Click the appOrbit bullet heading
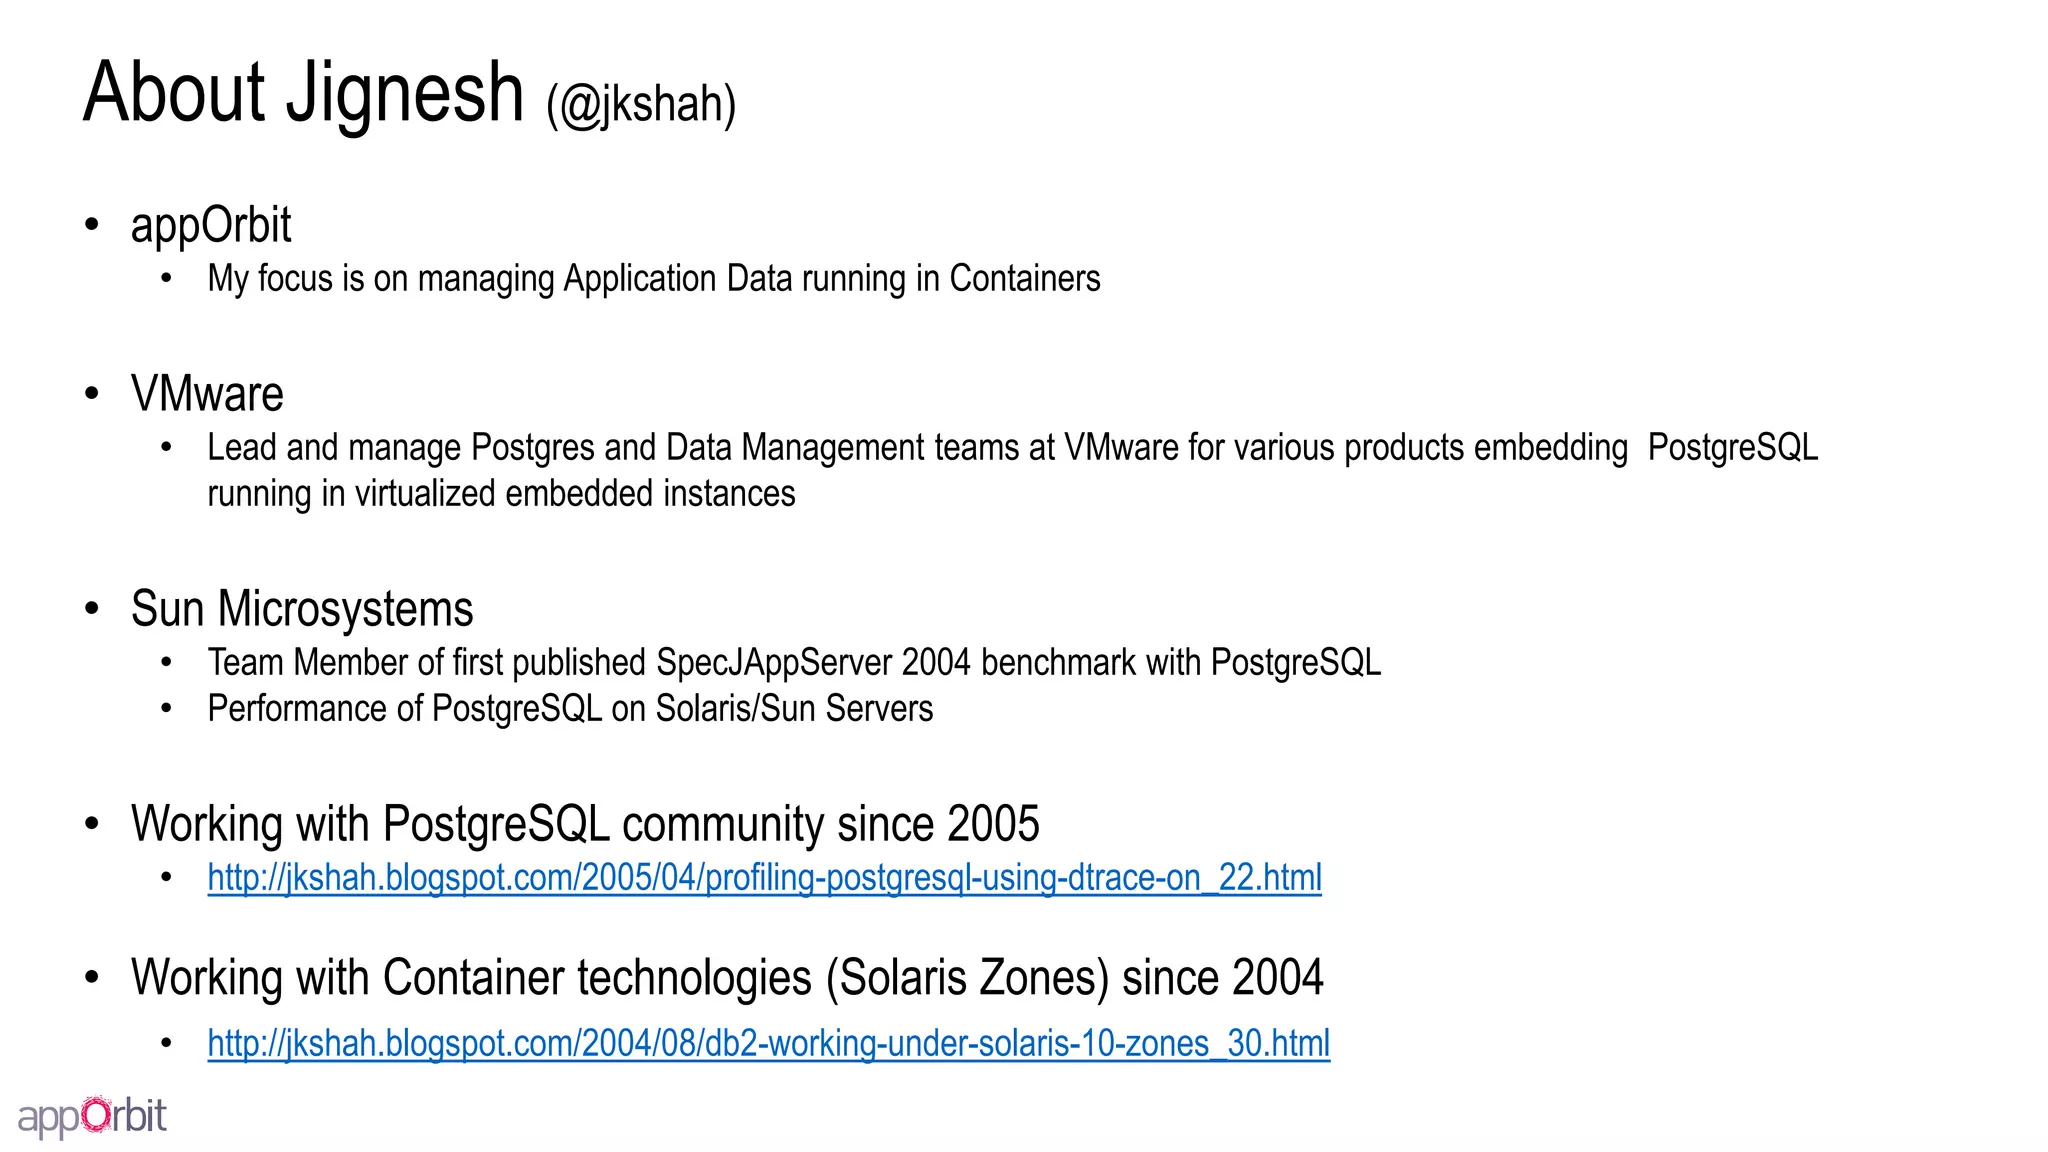 point(211,225)
